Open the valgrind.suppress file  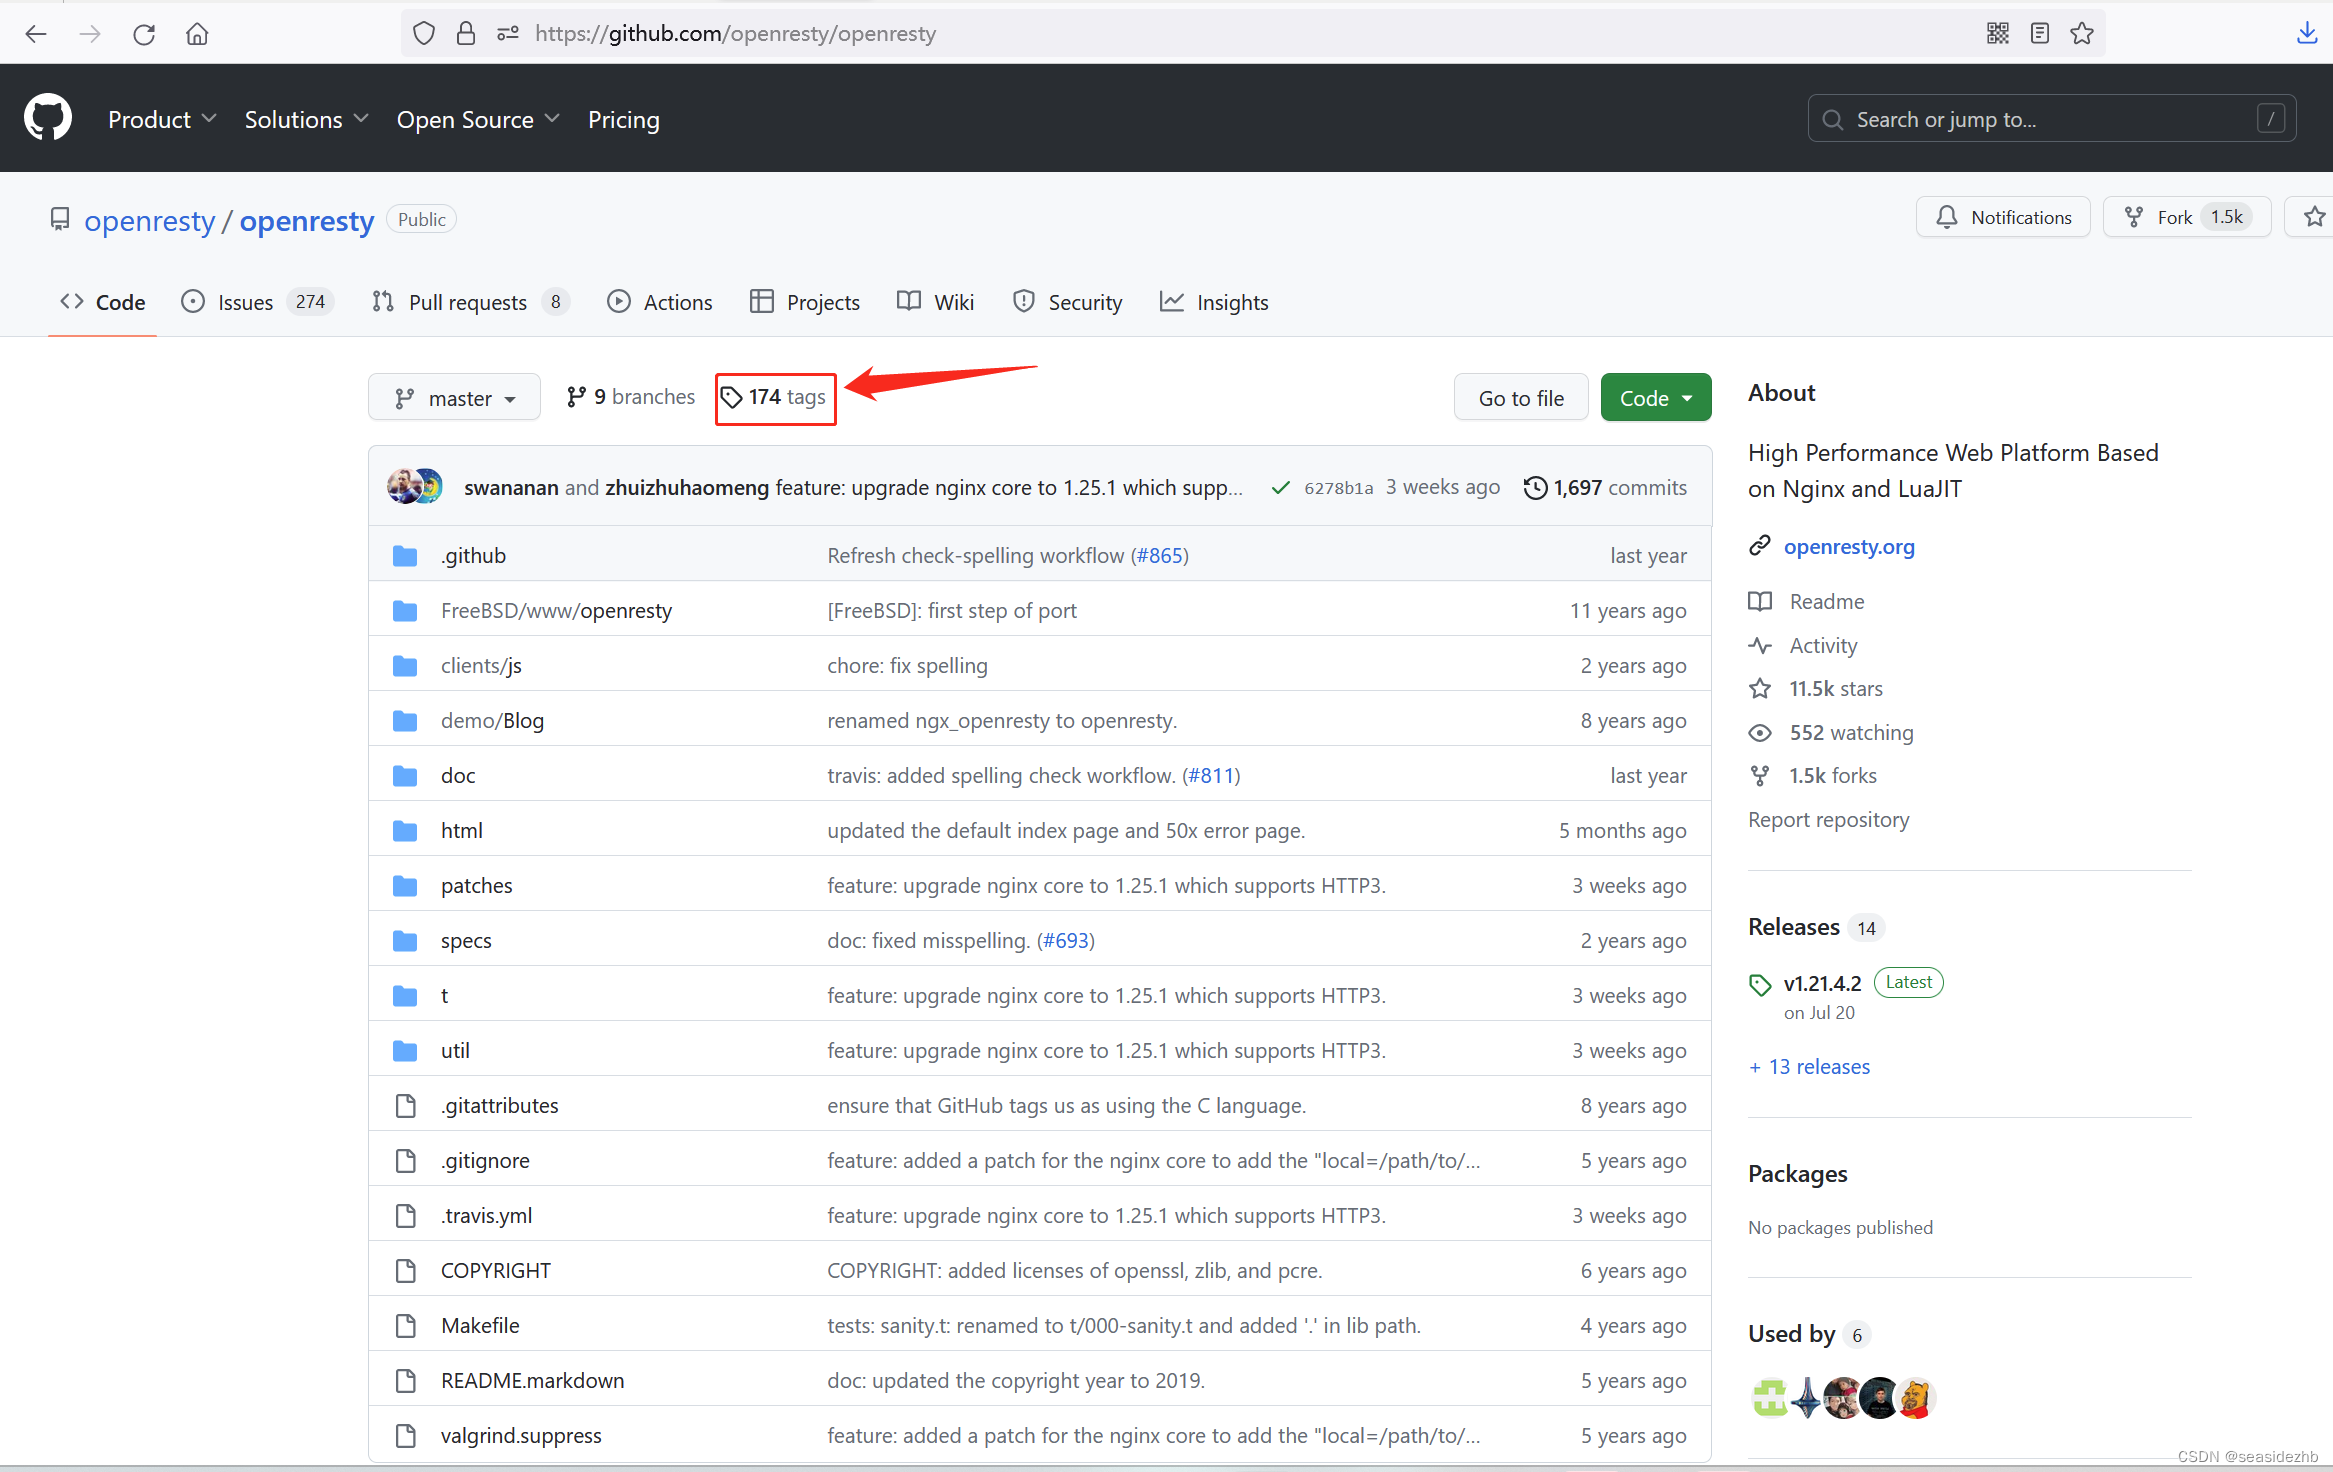(521, 1436)
